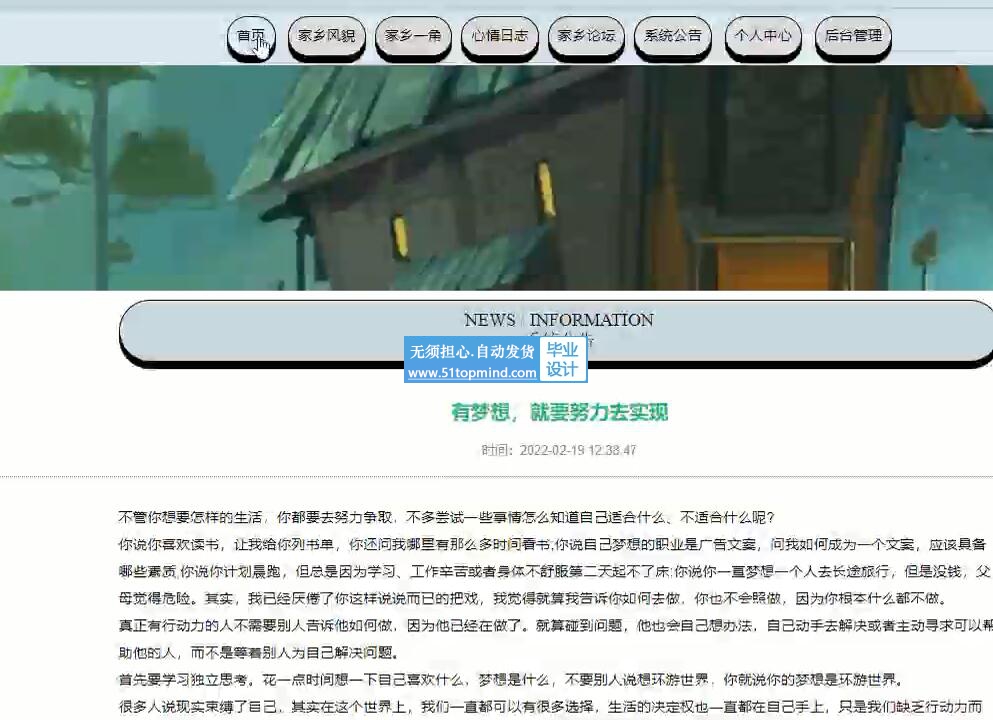Click the line starting 你说你喜欢读书
This screenshot has height=720, width=993.
pyautogui.click(x=552, y=545)
